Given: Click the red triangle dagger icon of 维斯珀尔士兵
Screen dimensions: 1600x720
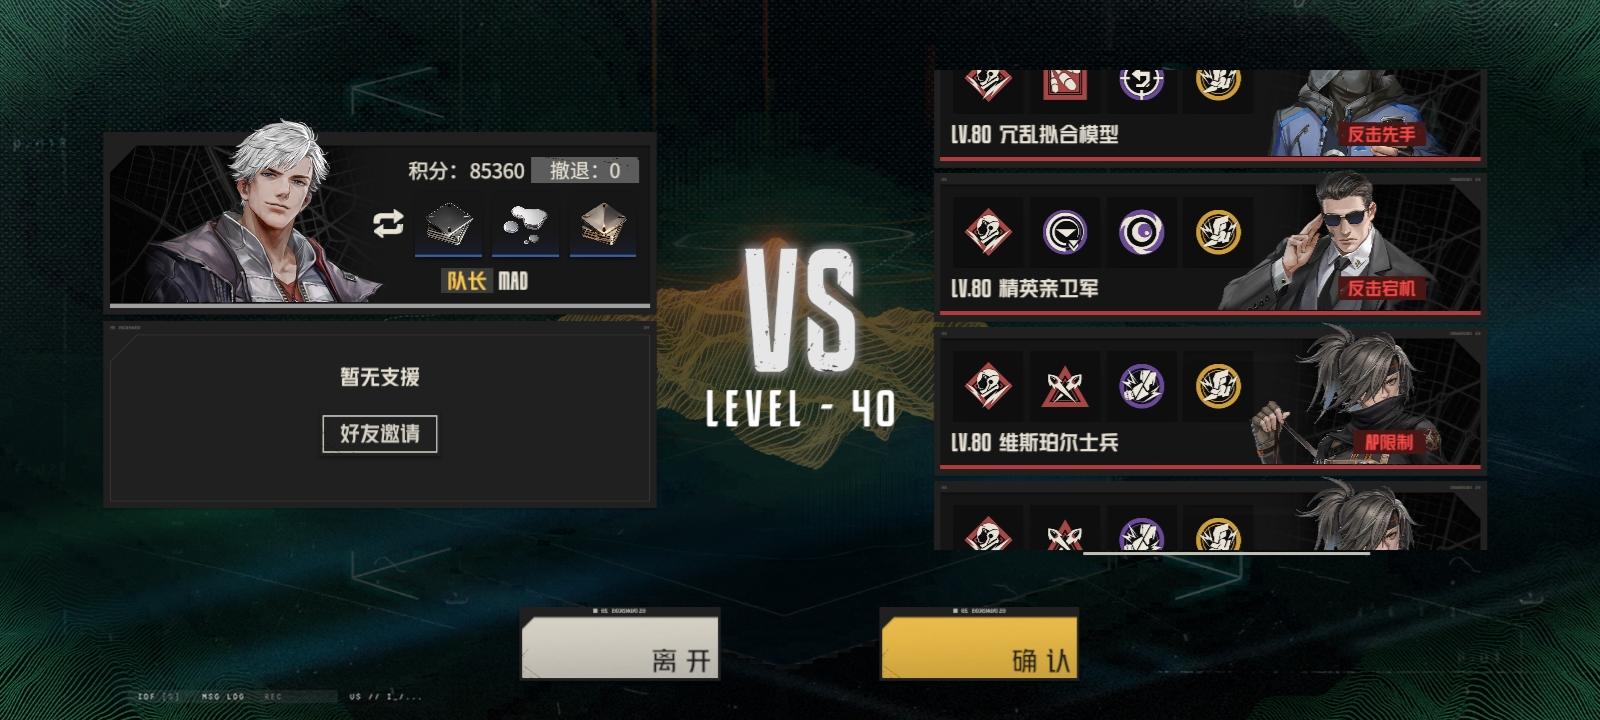Looking at the screenshot, I should click(x=1064, y=387).
